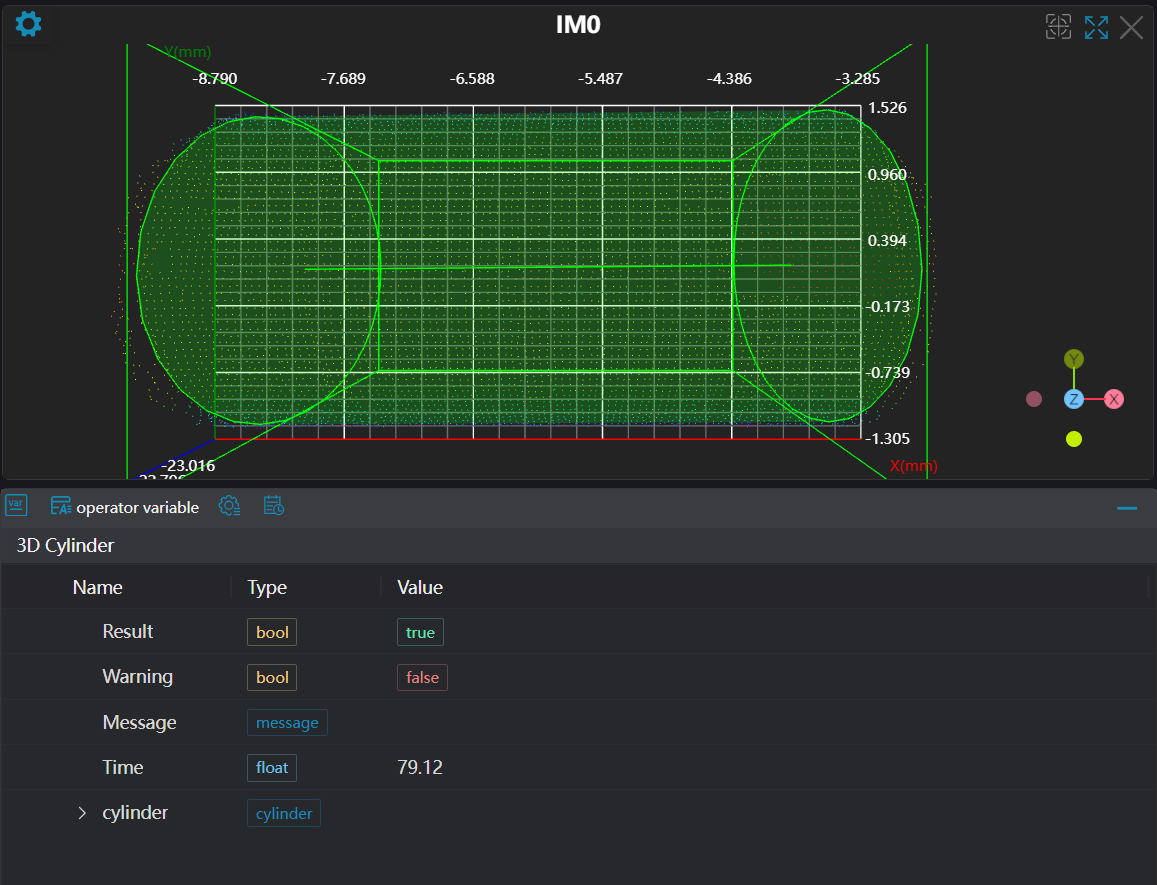The image size is (1157, 885).
Task: Open the schedule history clock icon
Action: (x=274, y=506)
